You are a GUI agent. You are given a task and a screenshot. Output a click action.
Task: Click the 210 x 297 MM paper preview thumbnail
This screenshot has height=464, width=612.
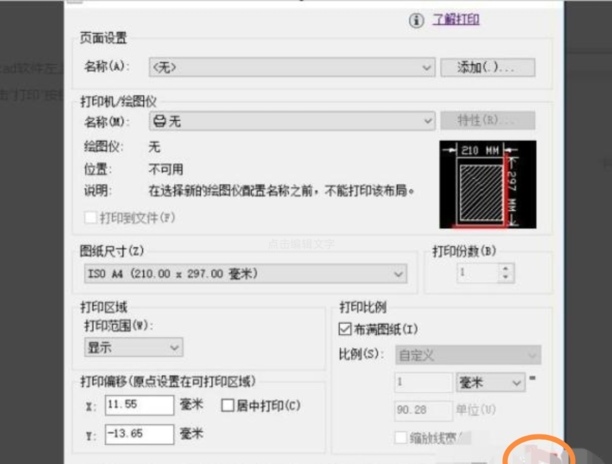click(487, 184)
